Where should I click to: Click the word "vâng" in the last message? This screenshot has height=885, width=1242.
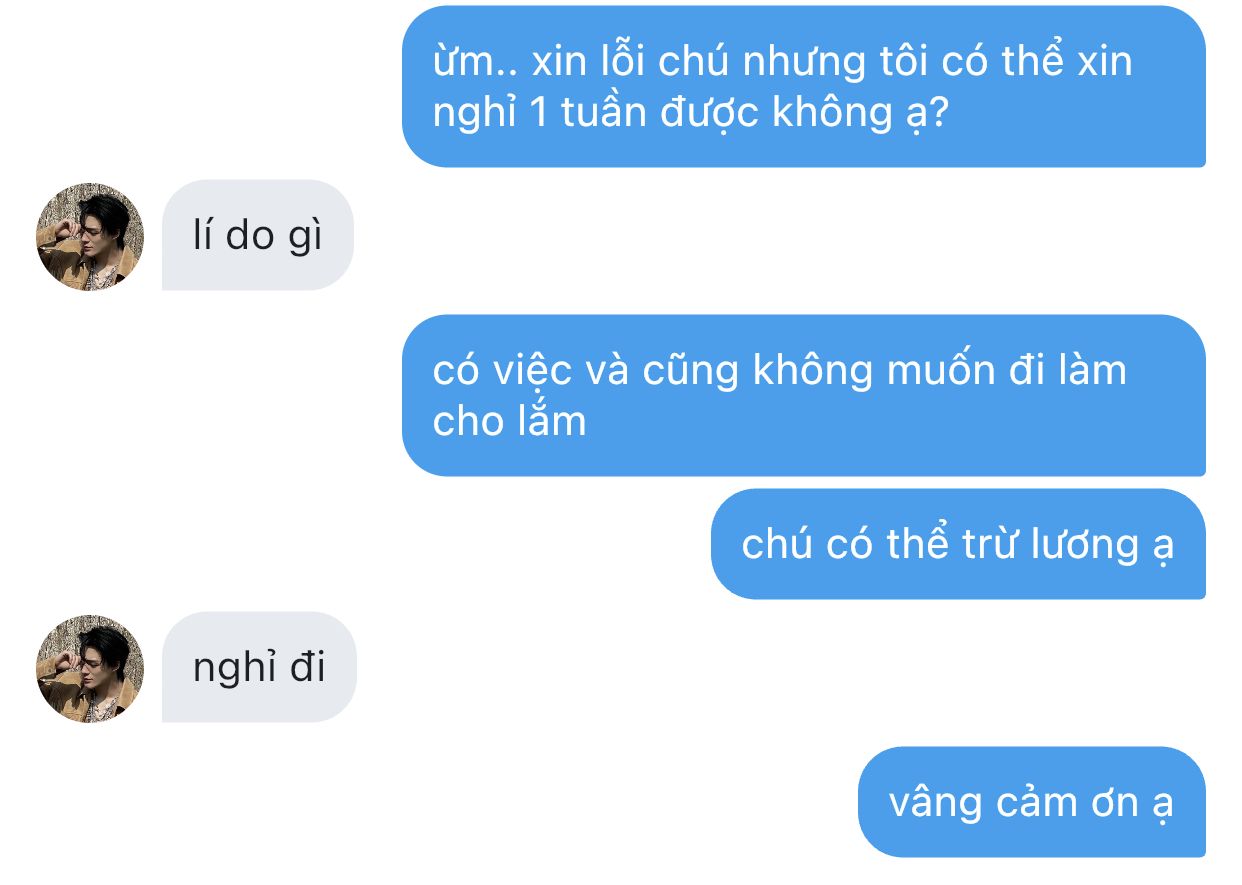pyautogui.click(x=926, y=804)
